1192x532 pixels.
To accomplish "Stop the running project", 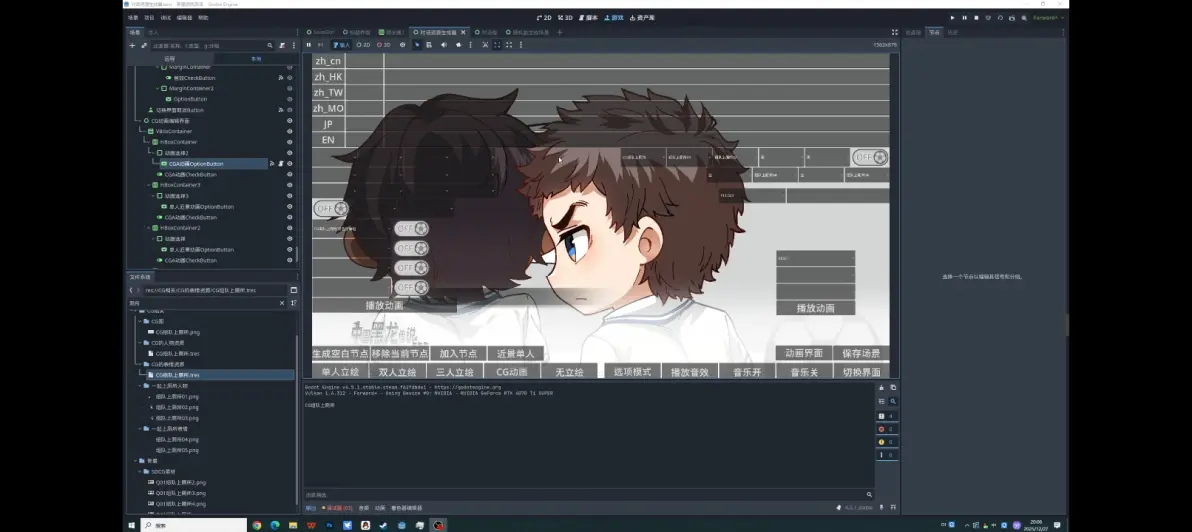I will 976,17.
